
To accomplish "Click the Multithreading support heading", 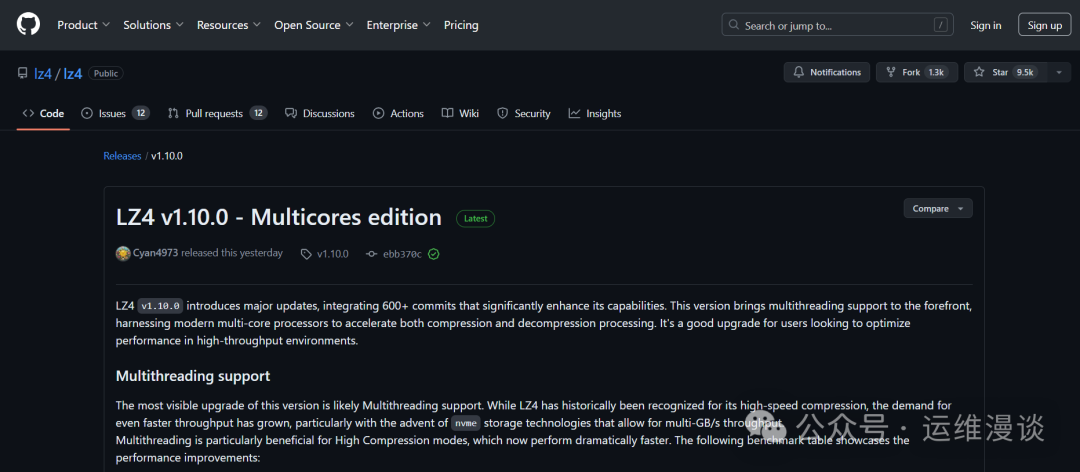I will pos(193,376).
